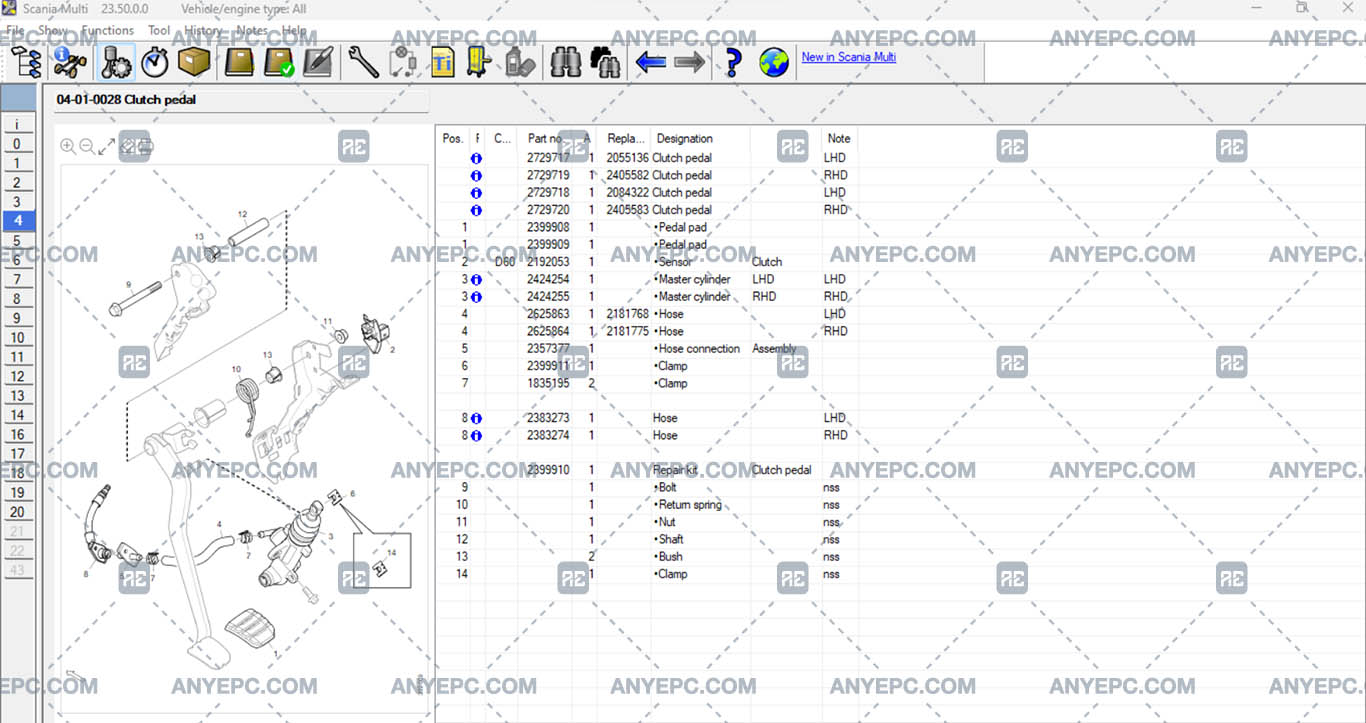Select main group tab 10
The width and height of the screenshot is (1366, 723).
(x=17, y=338)
